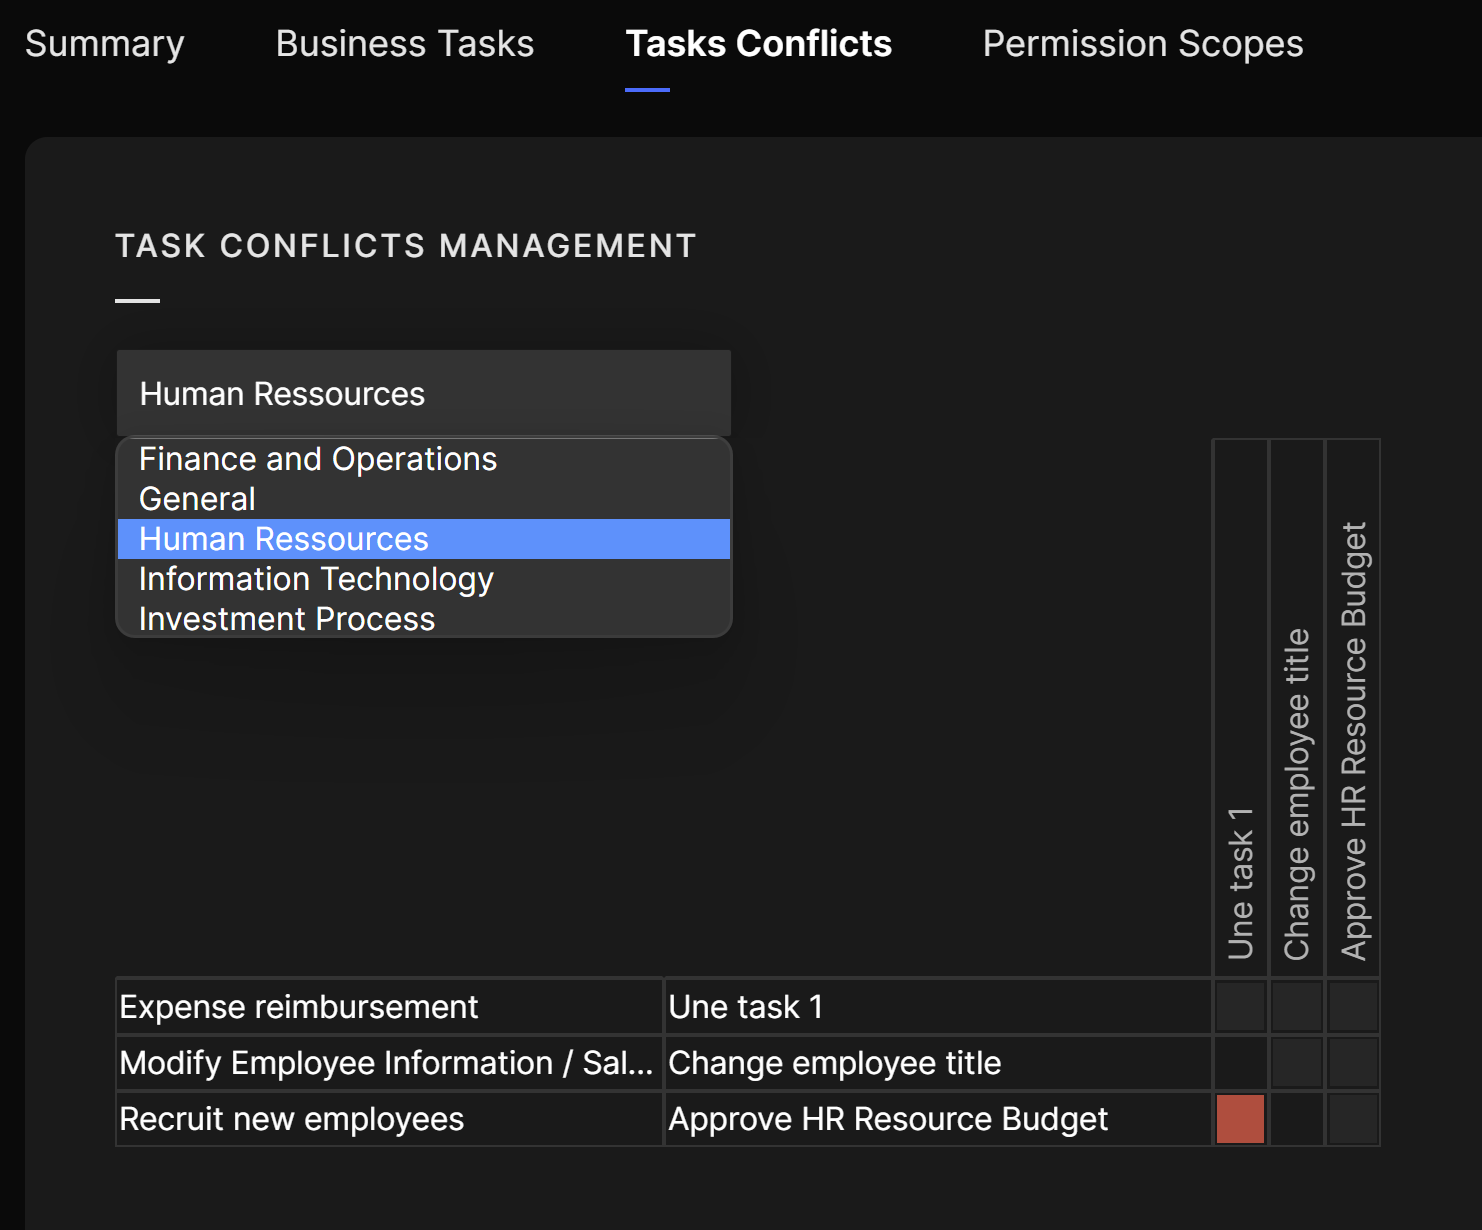Go to the Permission Scopes tab
1482x1230 pixels.
pyautogui.click(x=1142, y=44)
